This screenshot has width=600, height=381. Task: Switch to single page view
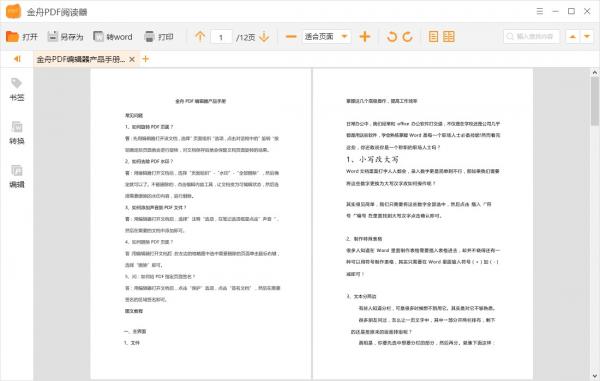(433, 37)
